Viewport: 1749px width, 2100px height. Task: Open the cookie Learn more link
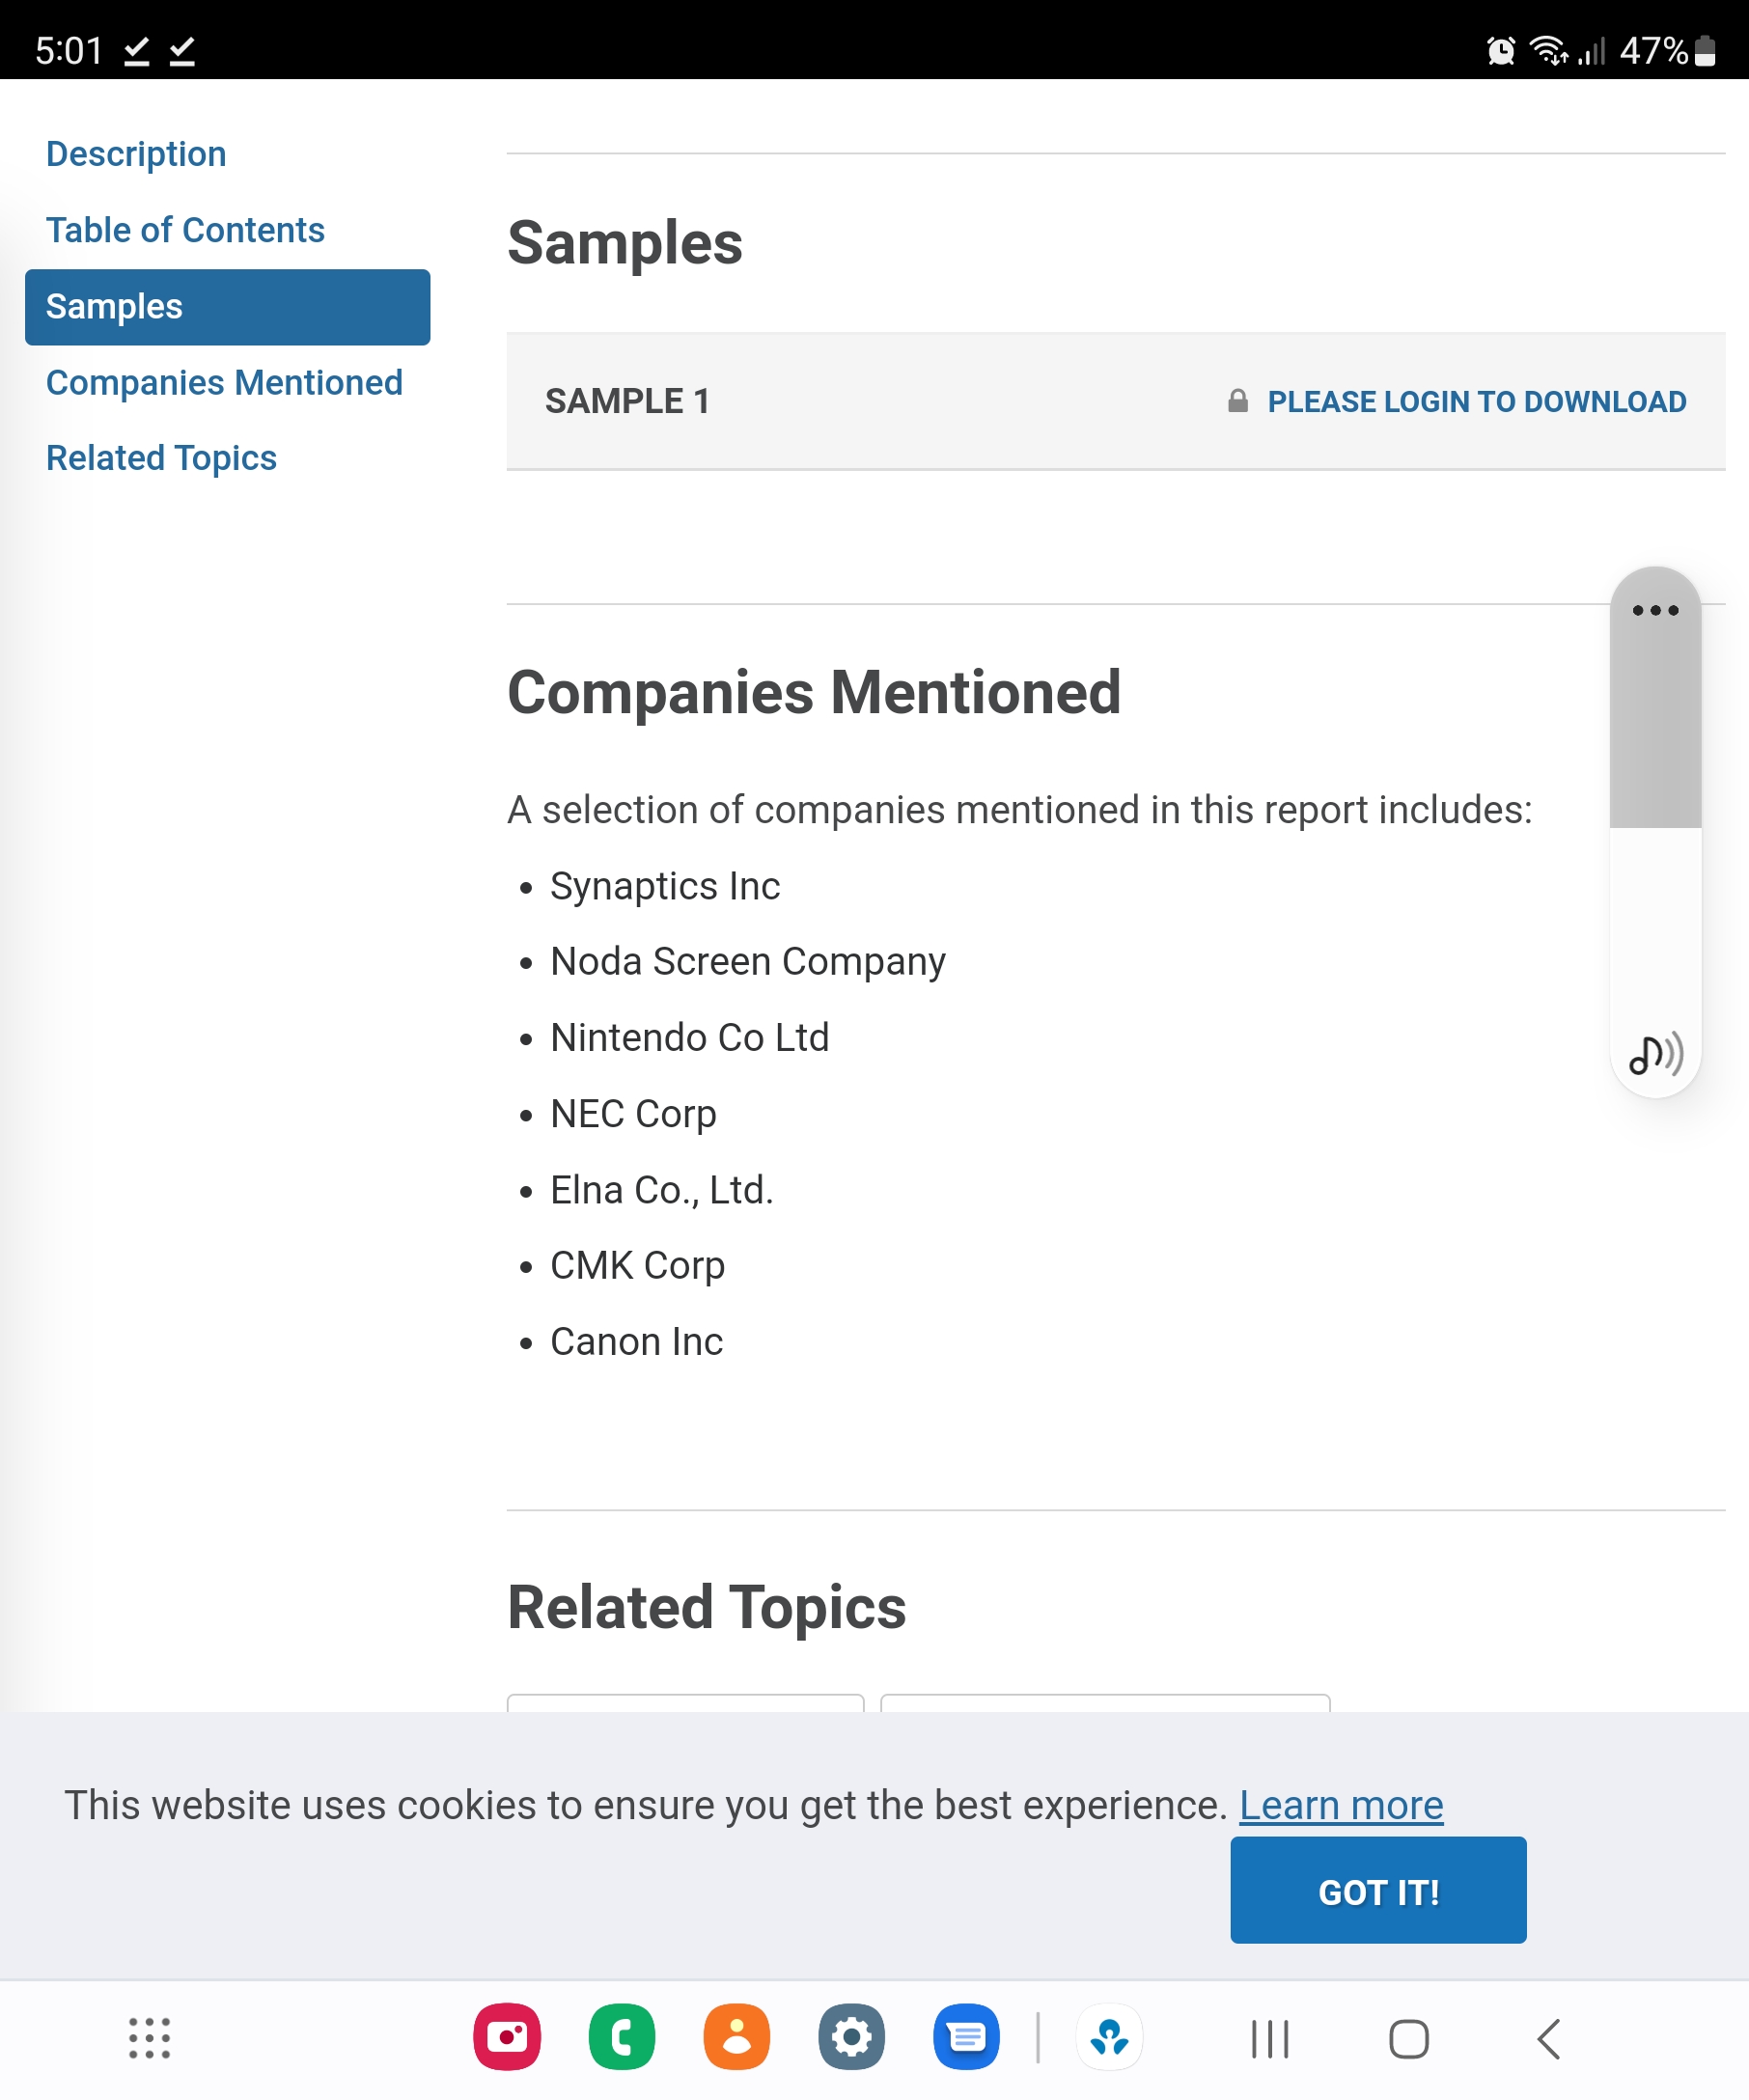click(x=1341, y=1806)
